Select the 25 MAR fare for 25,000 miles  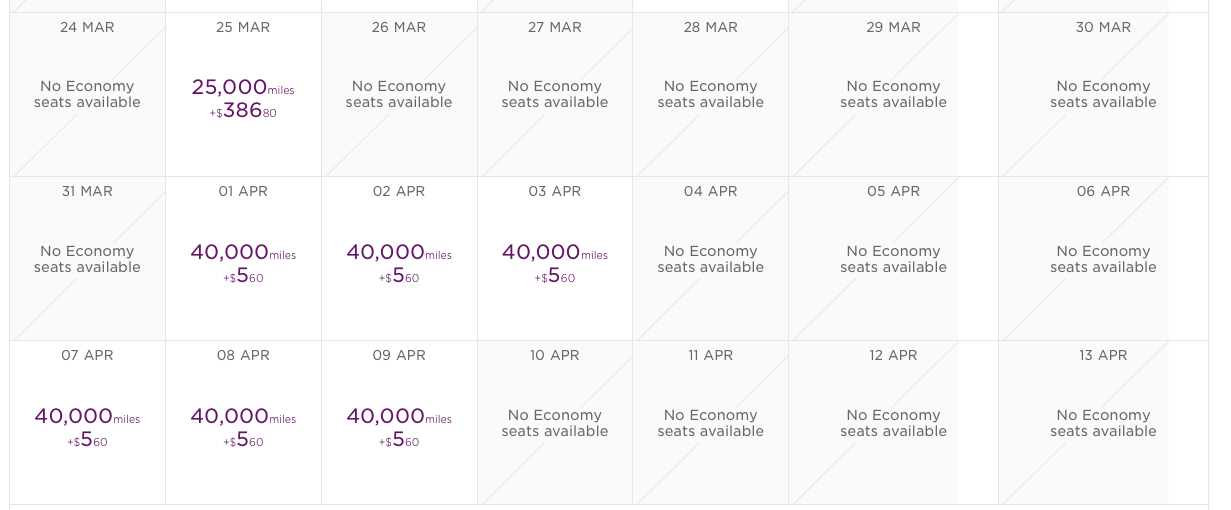click(243, 95)
